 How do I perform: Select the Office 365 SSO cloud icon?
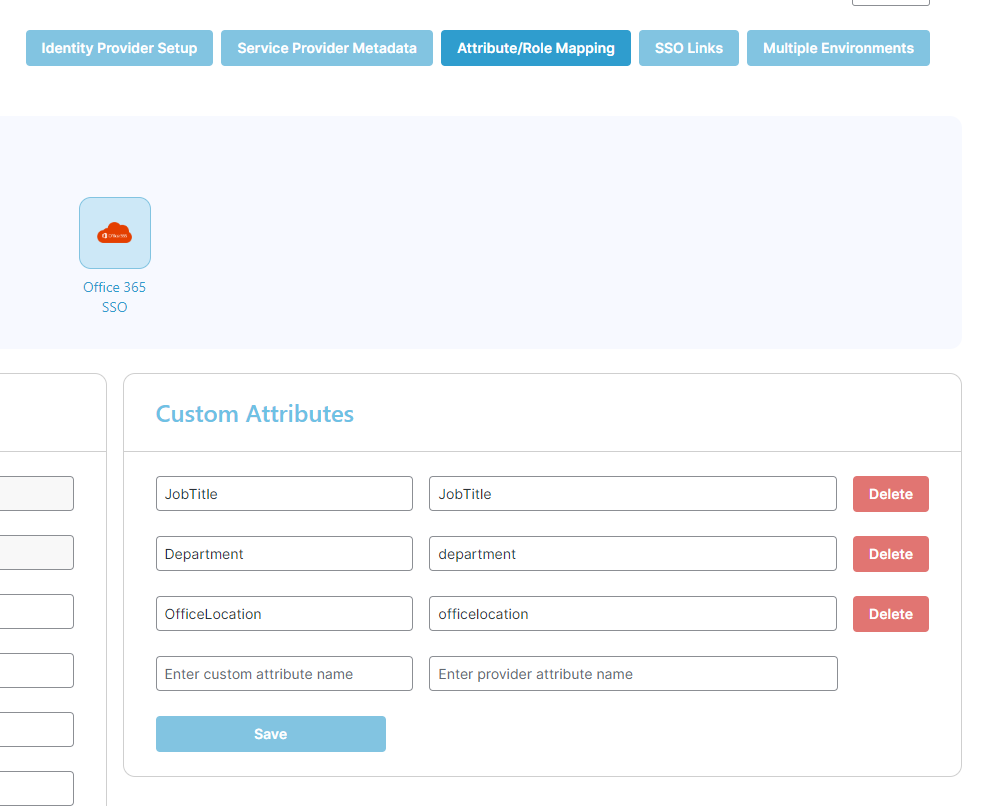pos(114,233)
